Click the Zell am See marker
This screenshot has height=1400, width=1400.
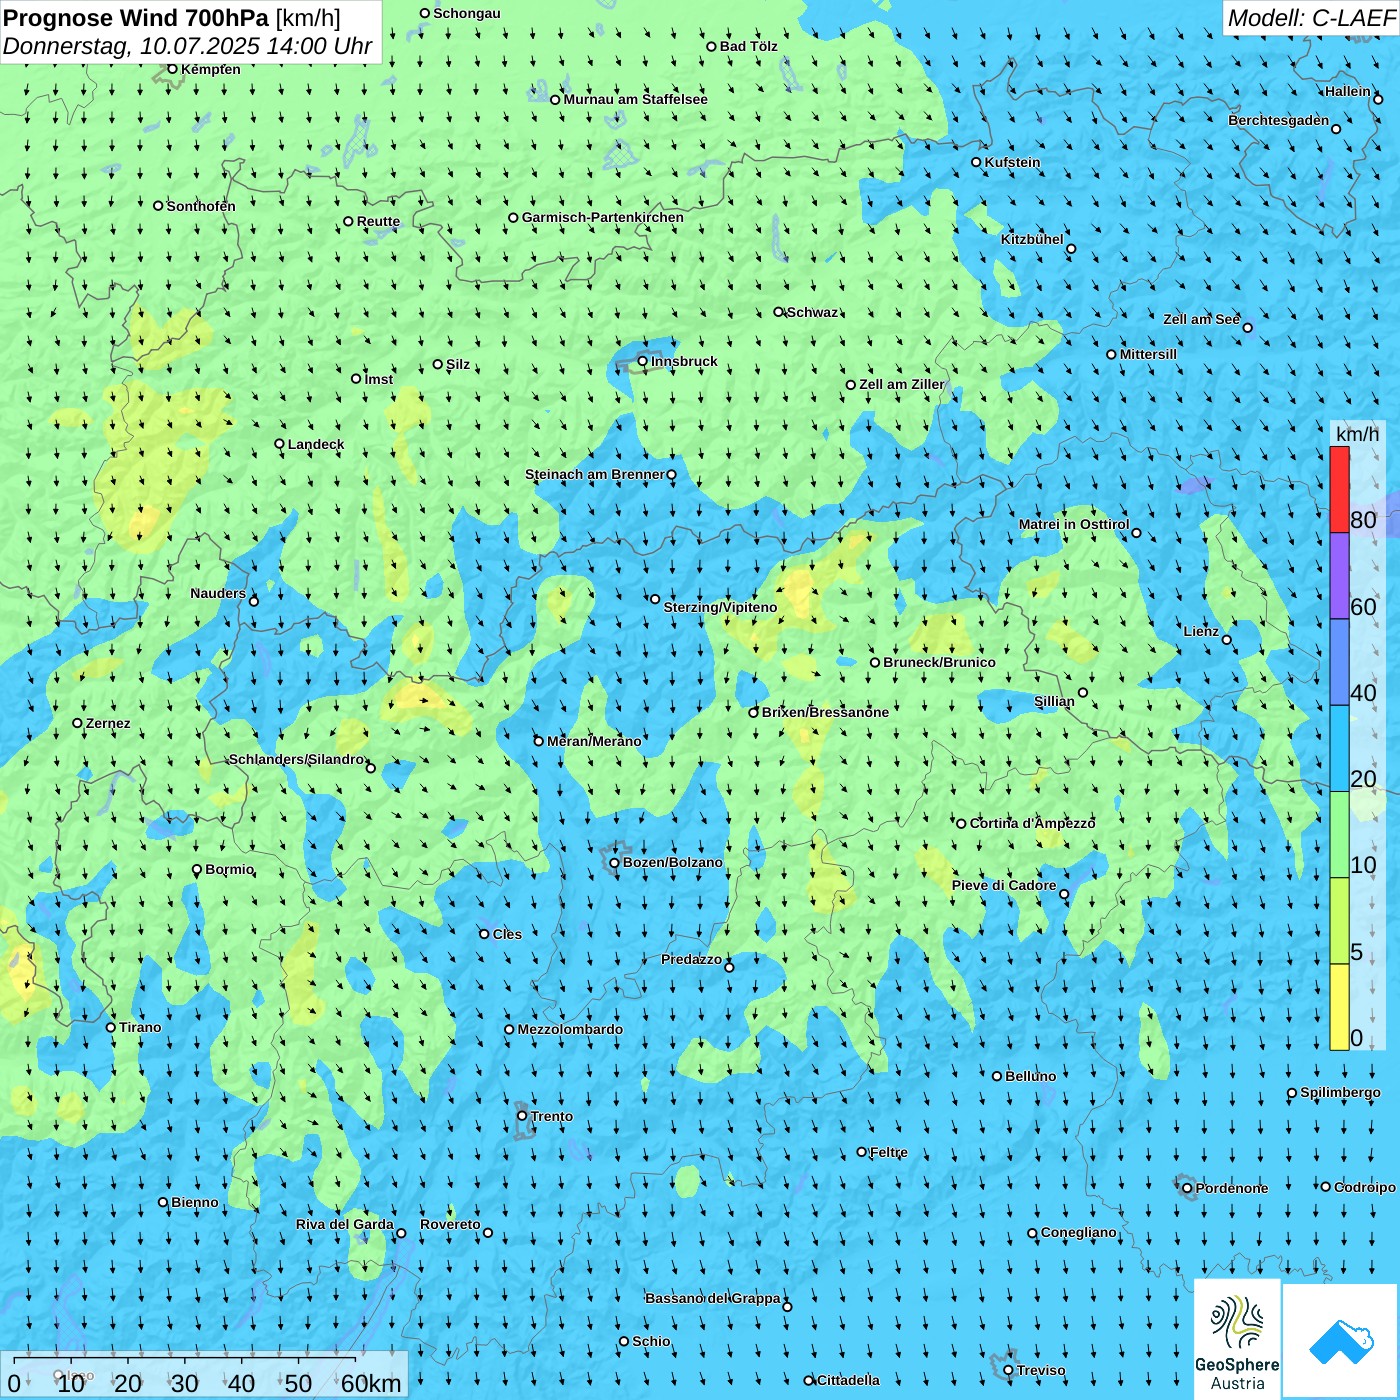pos(1247,328)
